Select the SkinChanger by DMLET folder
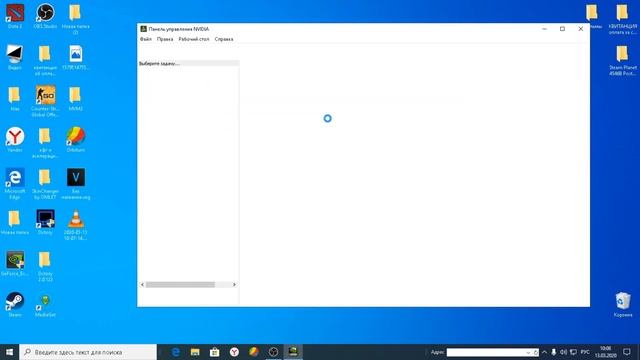This screenshot has width=640, height=360. (45, 184)
